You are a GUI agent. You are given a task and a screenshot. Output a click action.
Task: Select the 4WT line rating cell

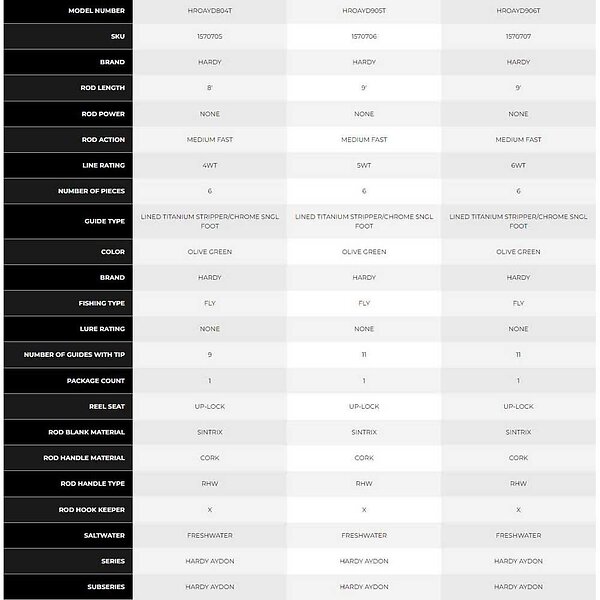[x=210, y=165]
